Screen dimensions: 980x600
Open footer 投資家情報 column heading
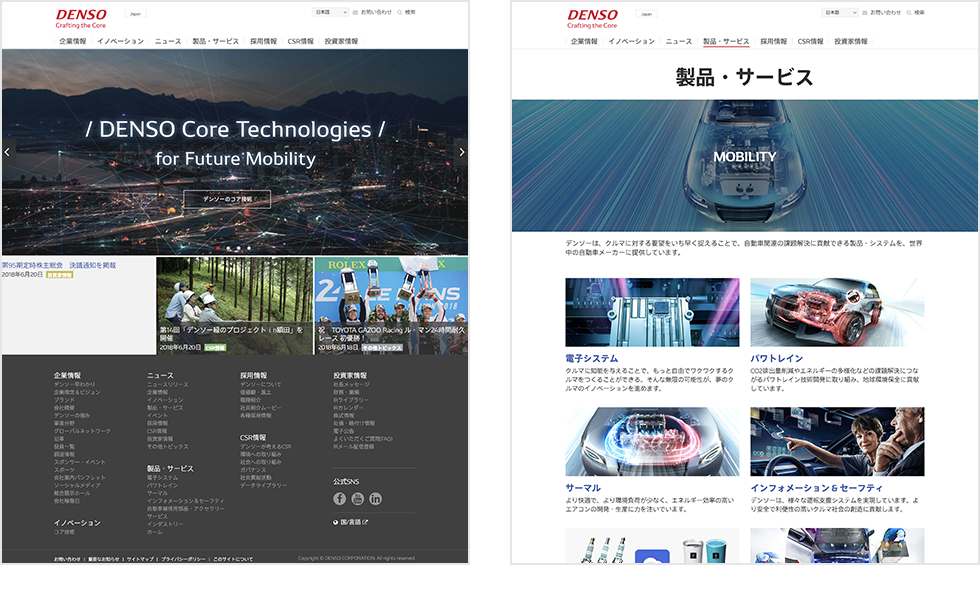[x=349, y=376]
